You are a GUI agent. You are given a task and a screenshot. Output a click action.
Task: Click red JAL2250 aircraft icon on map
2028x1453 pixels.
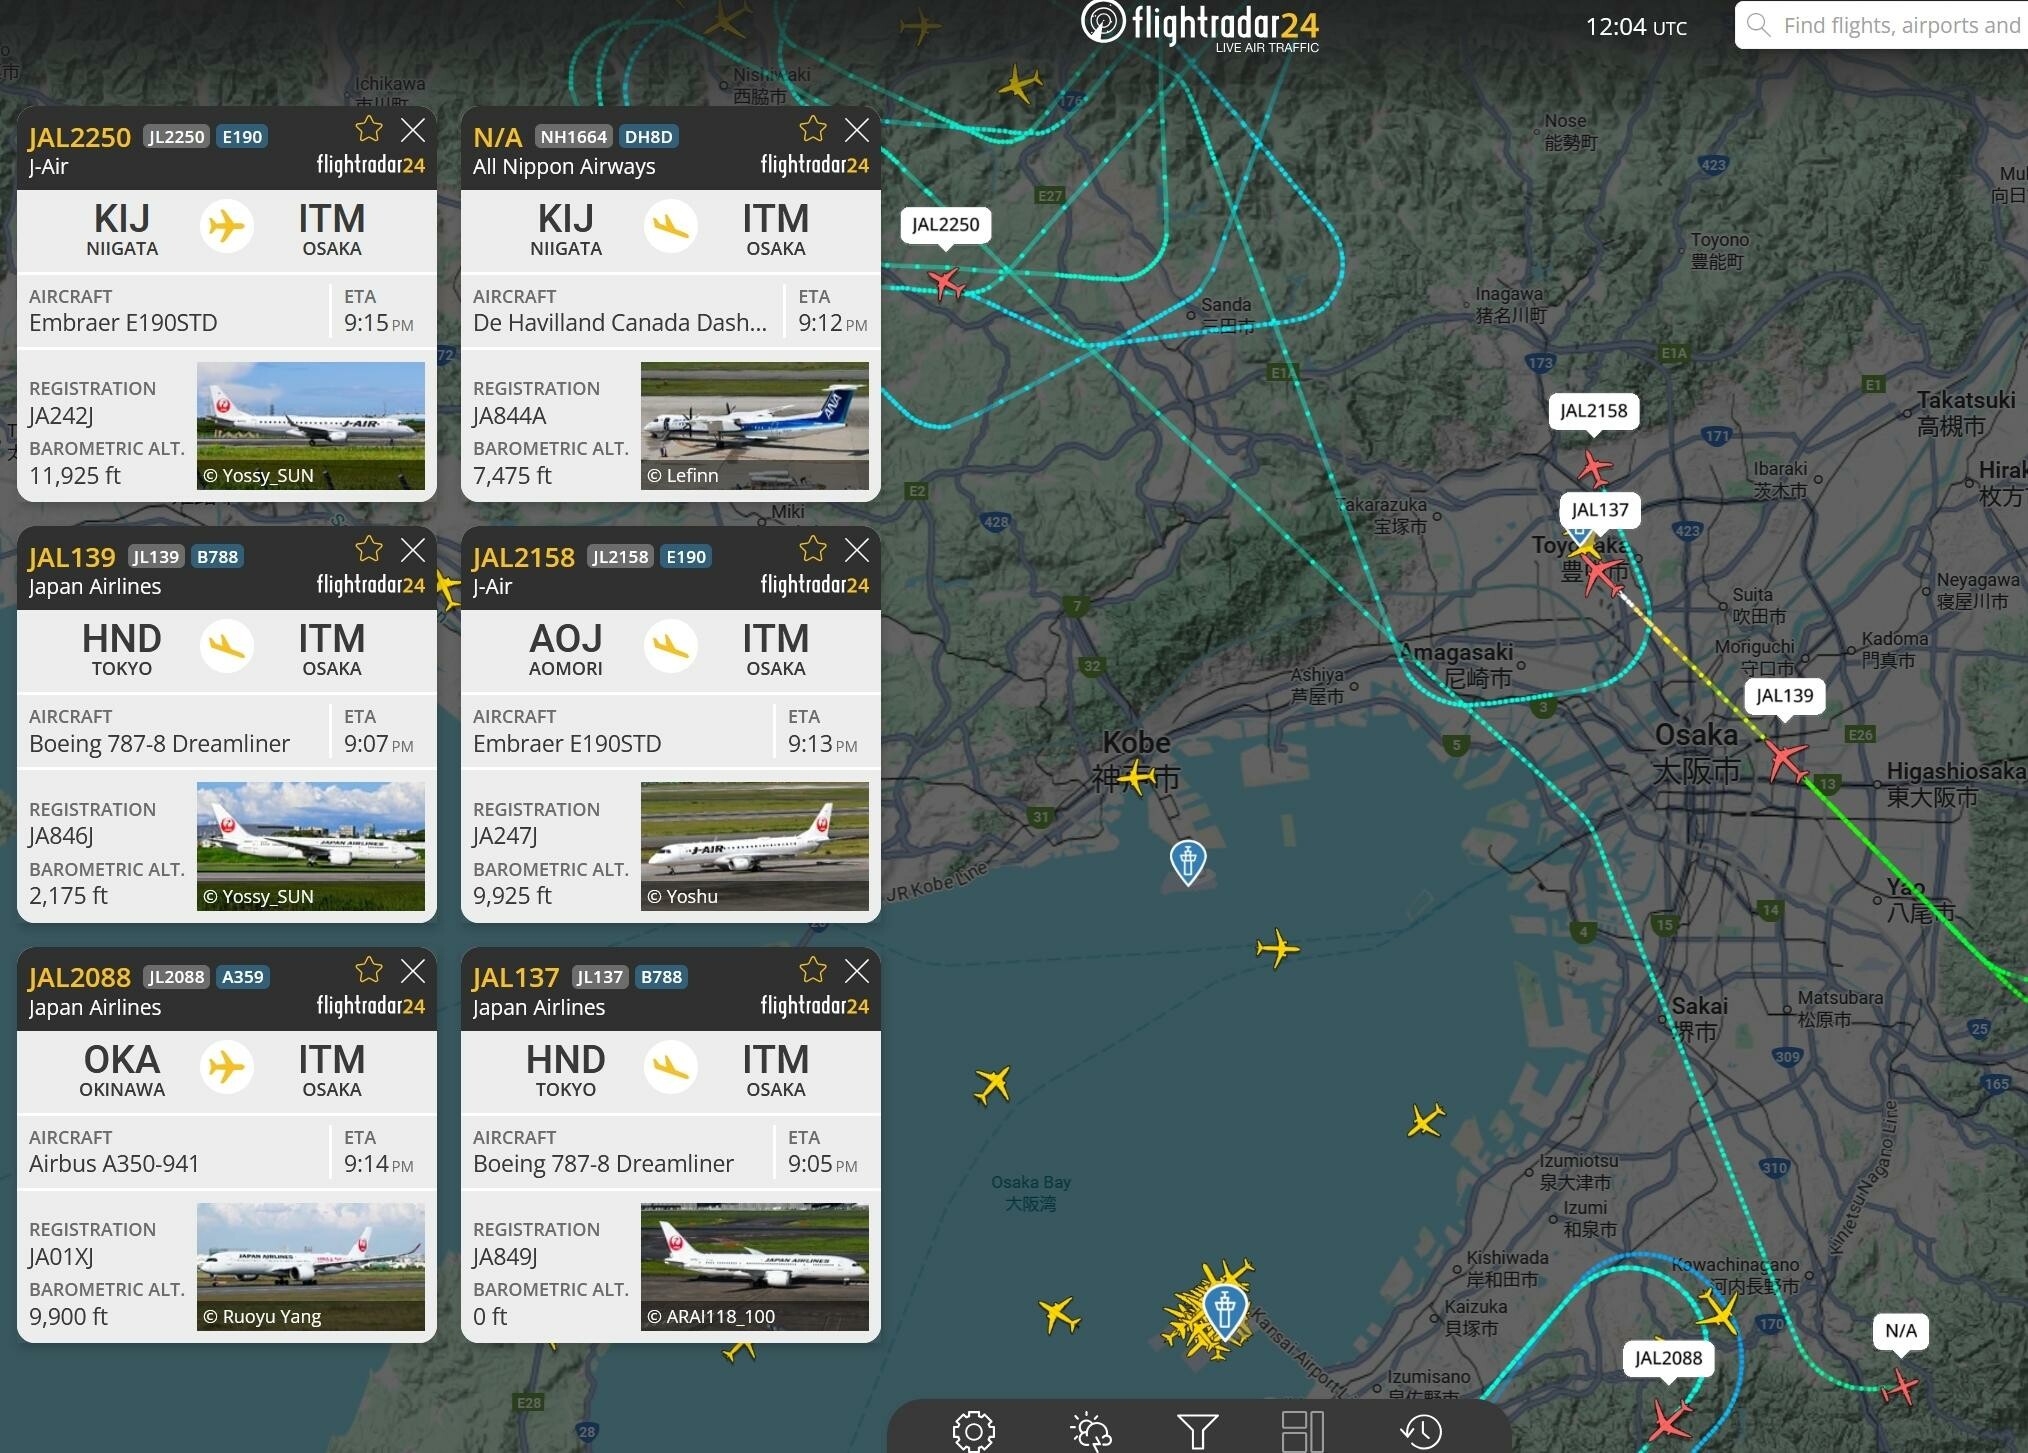(946, 283)
